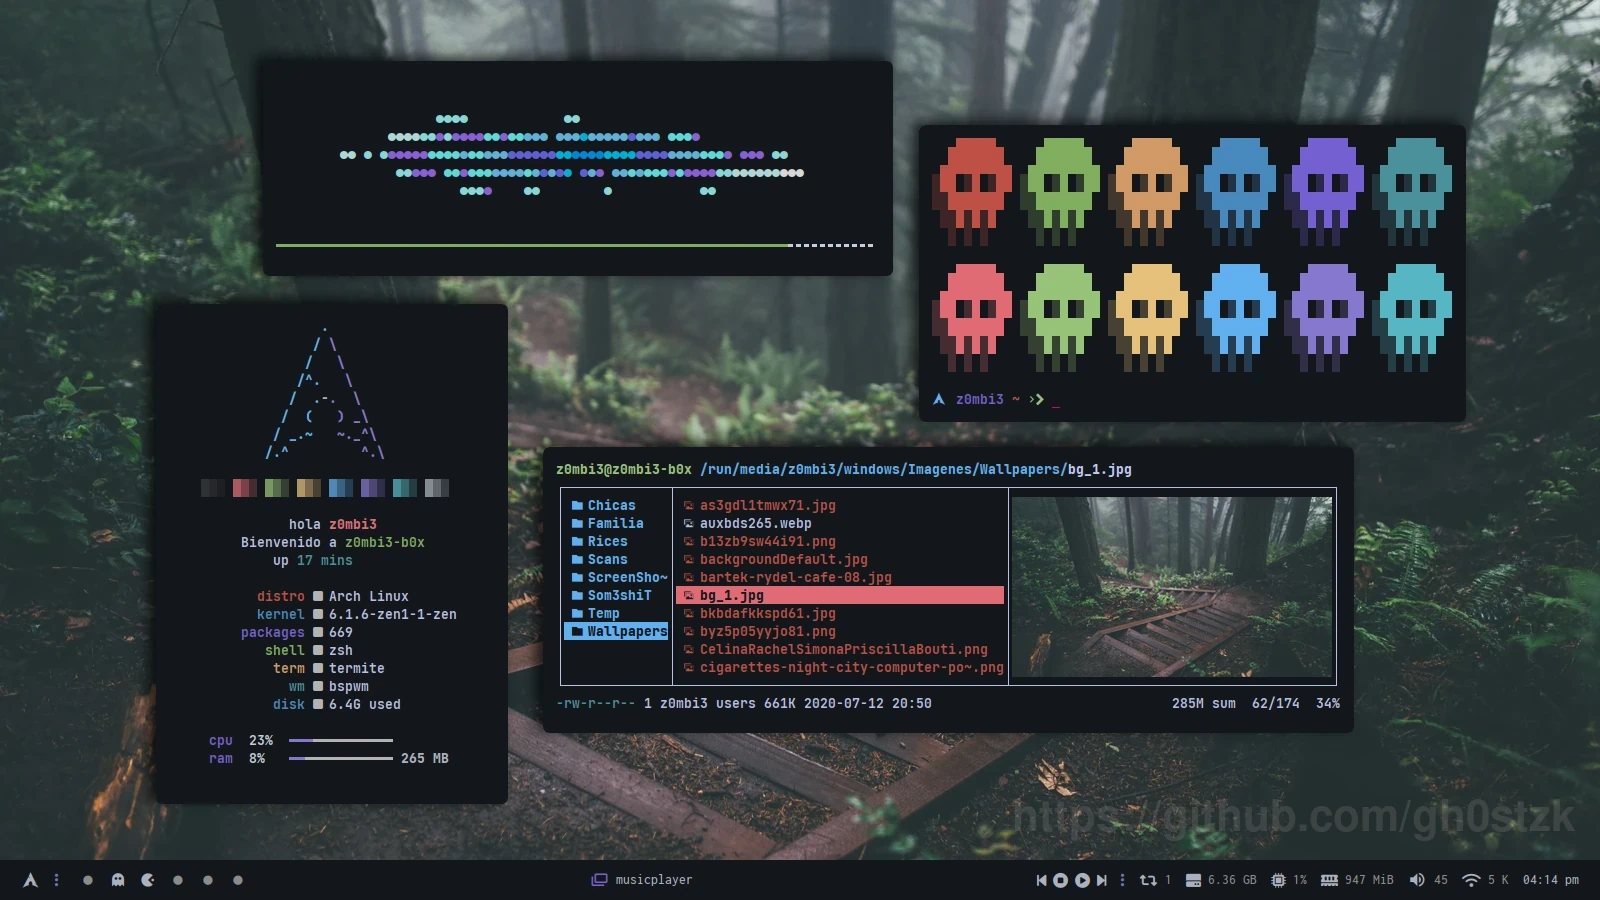Image resolution: width=1600 pixels, height=900 pixels.
Task: Click the musicplayer window title in the bar
Action: tap(653, 880)
